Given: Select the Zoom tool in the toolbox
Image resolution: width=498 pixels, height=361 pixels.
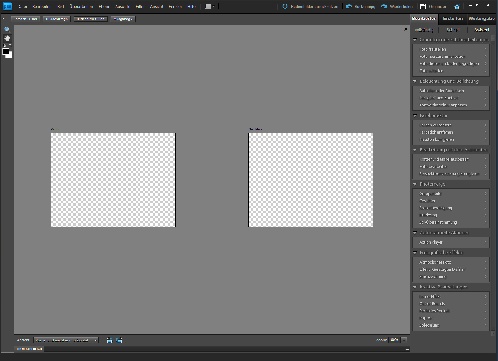Looking at the screenshot, I should click(7, 30).
